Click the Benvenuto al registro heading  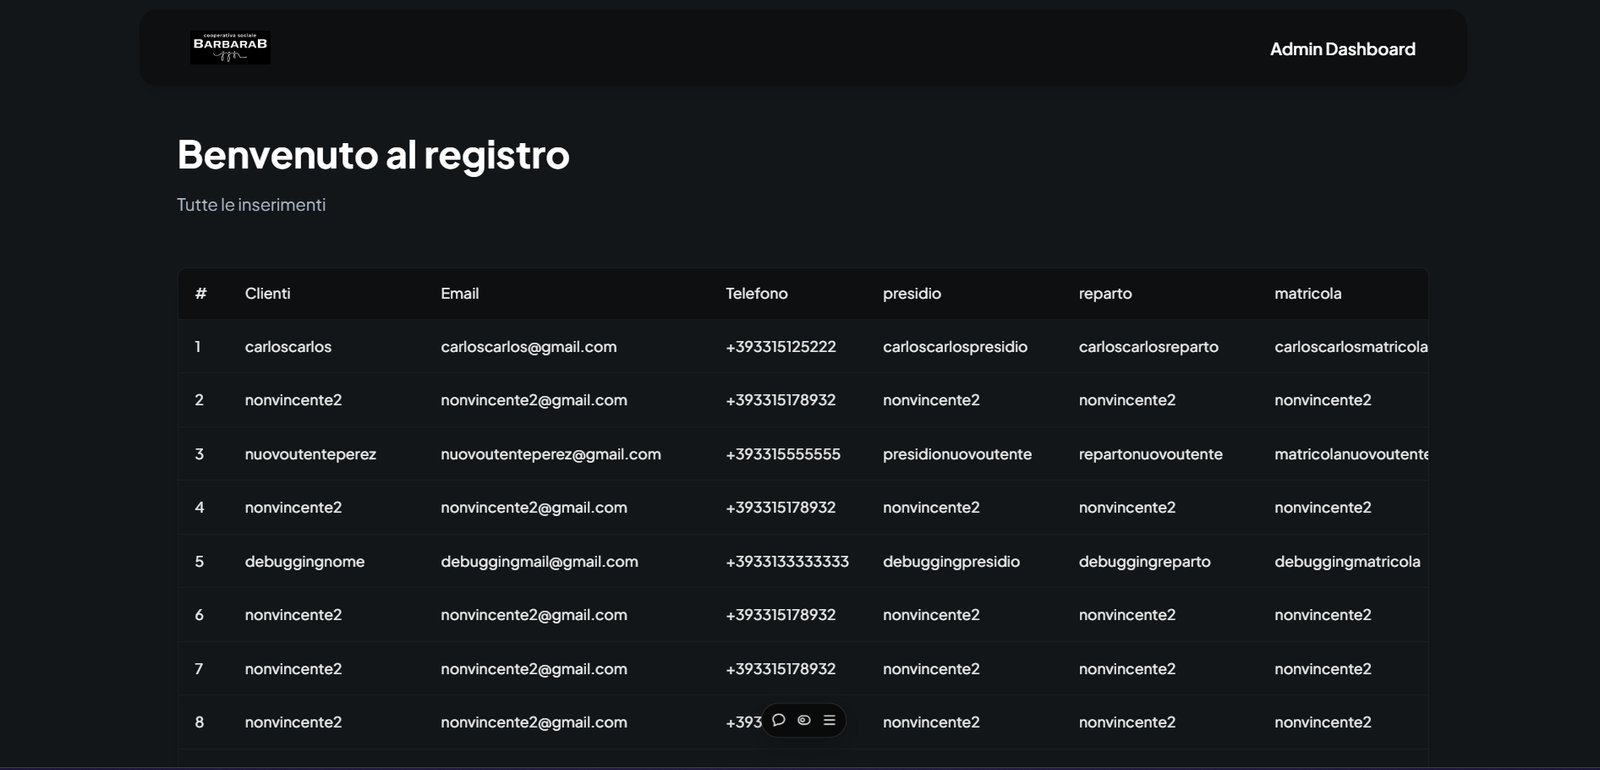[373, 155]
